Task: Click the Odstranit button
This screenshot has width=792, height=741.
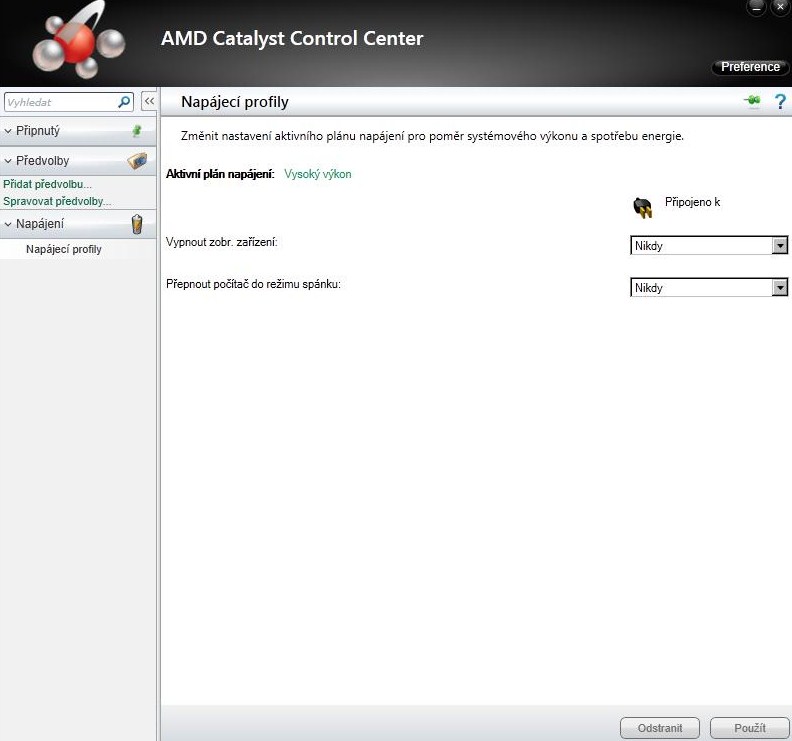Action: click(x=660, y=728)
